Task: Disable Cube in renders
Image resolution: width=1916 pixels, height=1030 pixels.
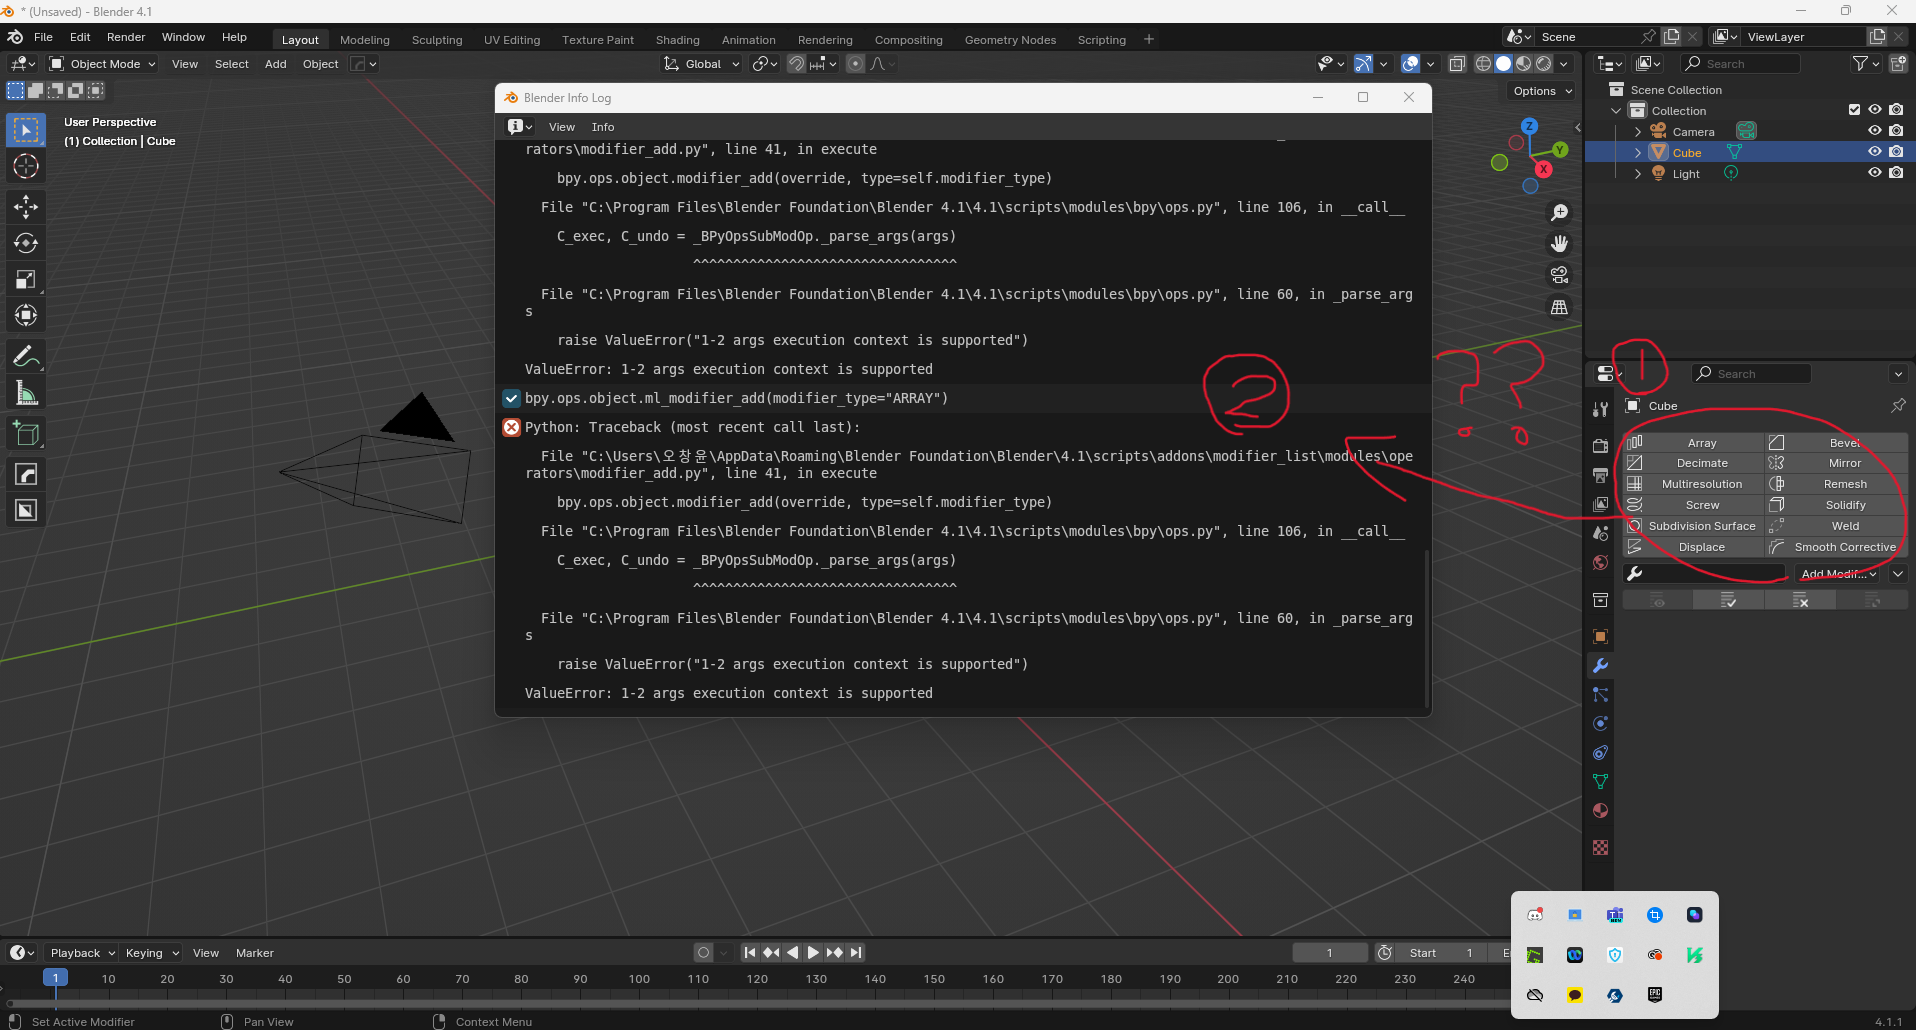Action: (1896, 152)
